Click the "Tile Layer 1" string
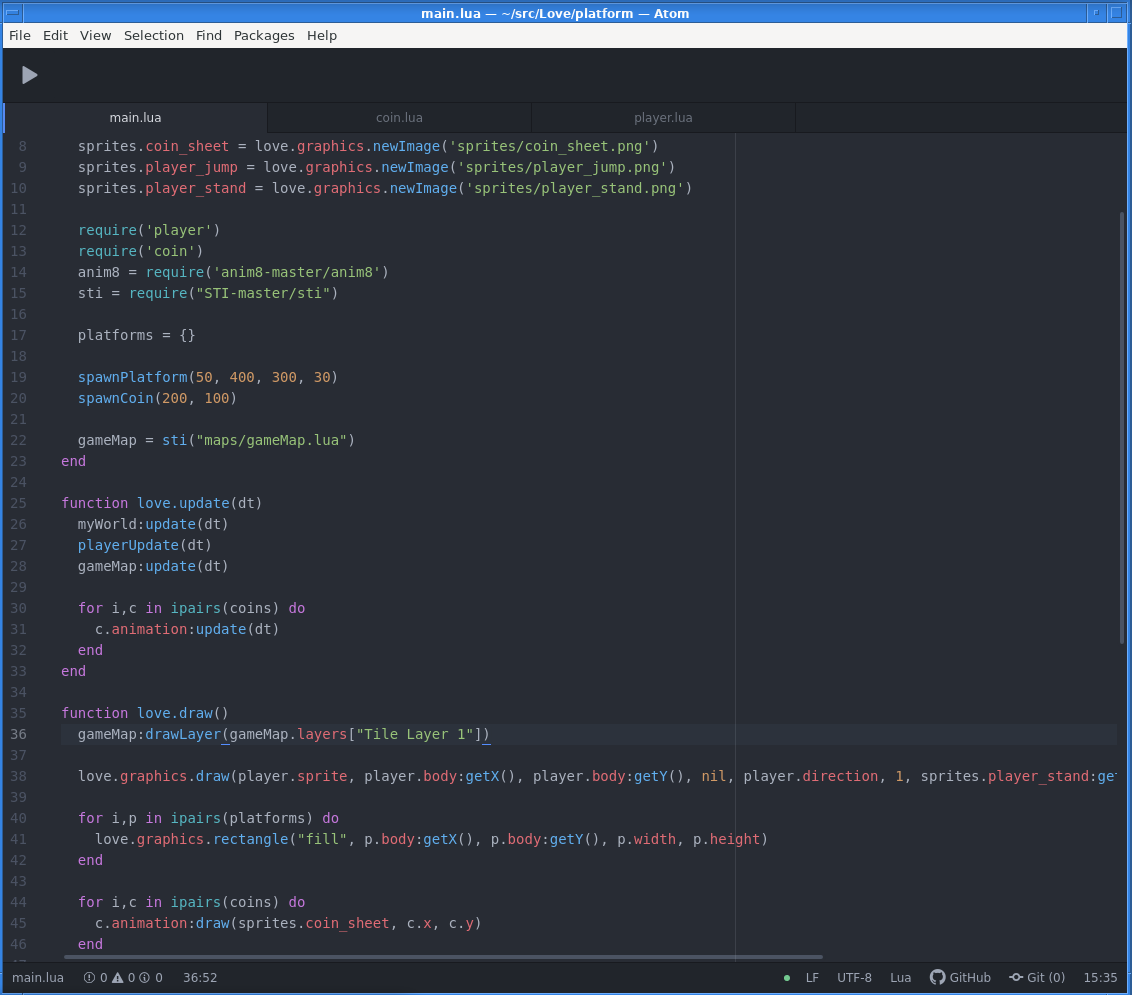This screenshot has width=1132, height=995. click(414, 734)
